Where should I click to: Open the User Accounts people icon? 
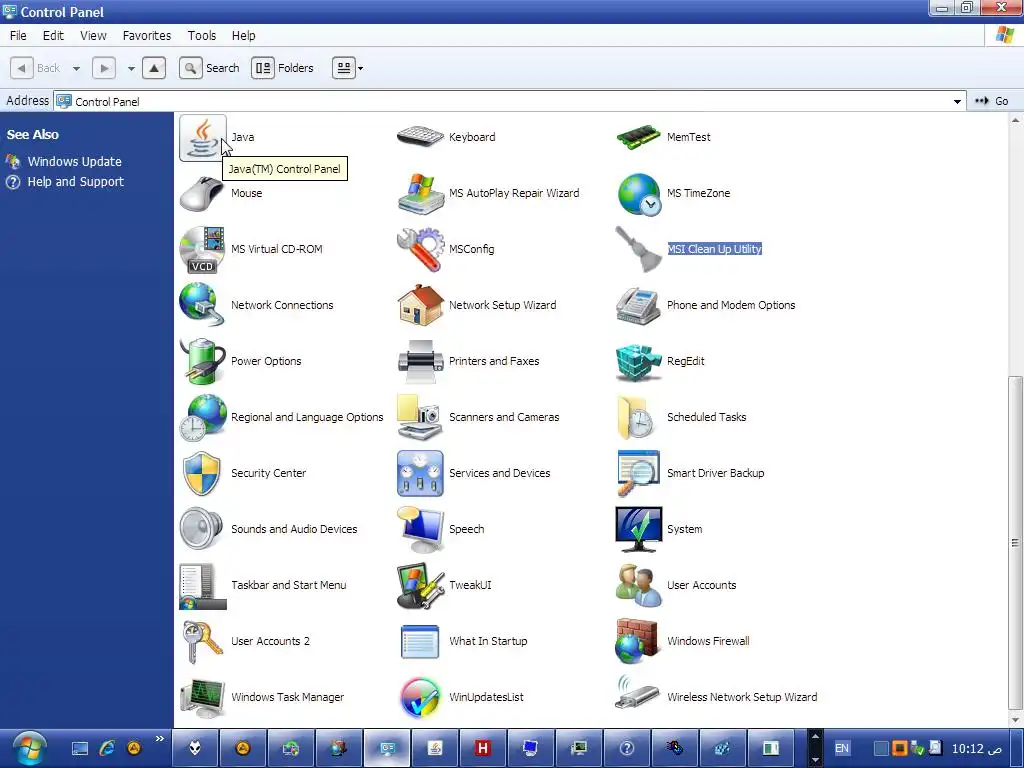click(x=638, y=585)
